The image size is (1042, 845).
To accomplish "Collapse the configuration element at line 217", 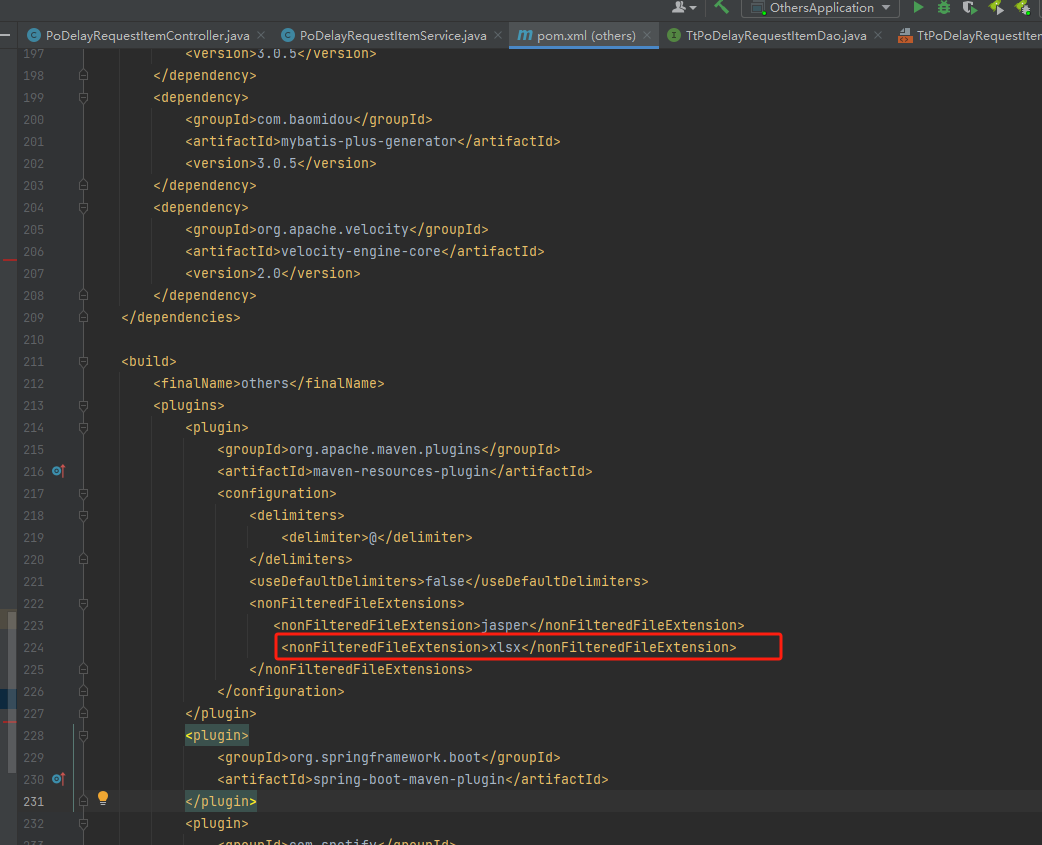I will (x=83, y=494).
